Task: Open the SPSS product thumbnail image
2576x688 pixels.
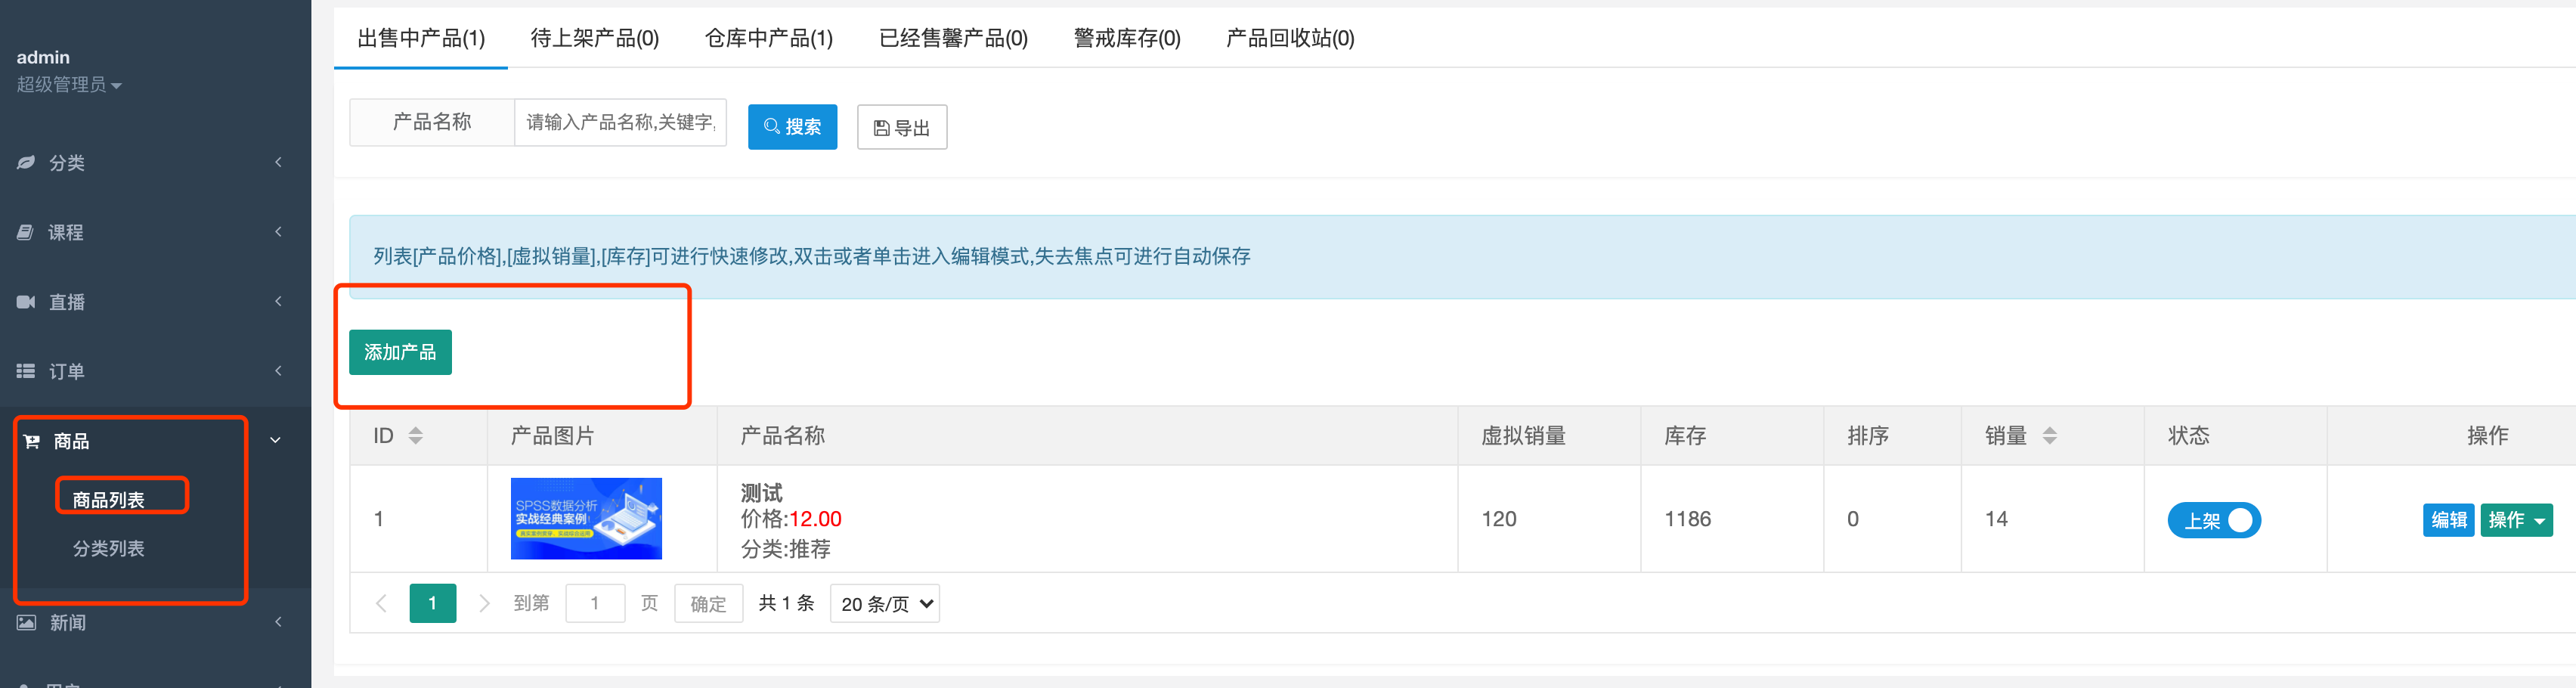Action: pos(586,519)
